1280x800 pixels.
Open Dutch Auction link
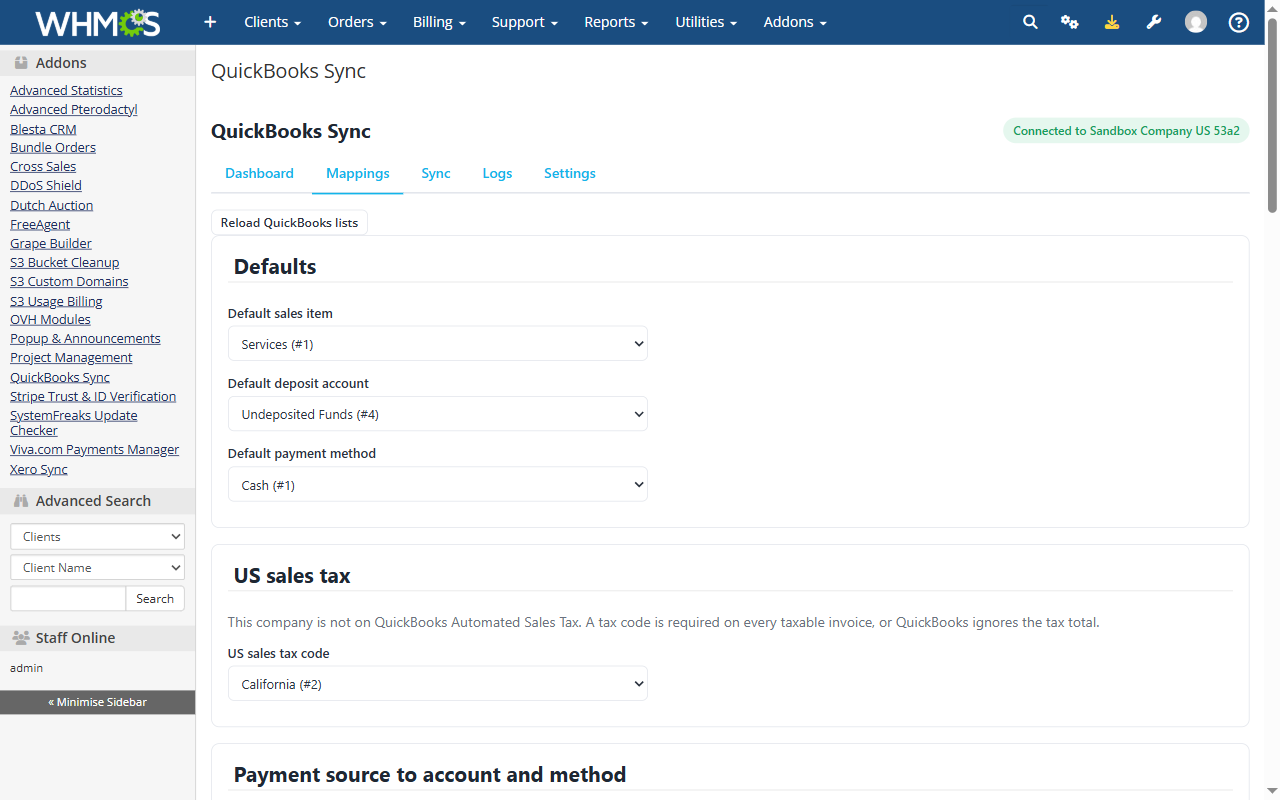point(51,205)
